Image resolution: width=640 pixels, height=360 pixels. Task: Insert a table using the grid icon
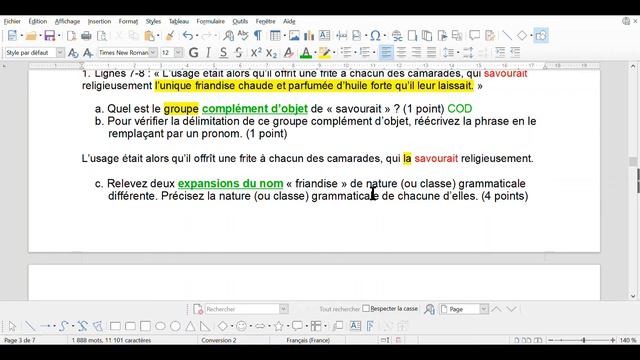[275, 36]
